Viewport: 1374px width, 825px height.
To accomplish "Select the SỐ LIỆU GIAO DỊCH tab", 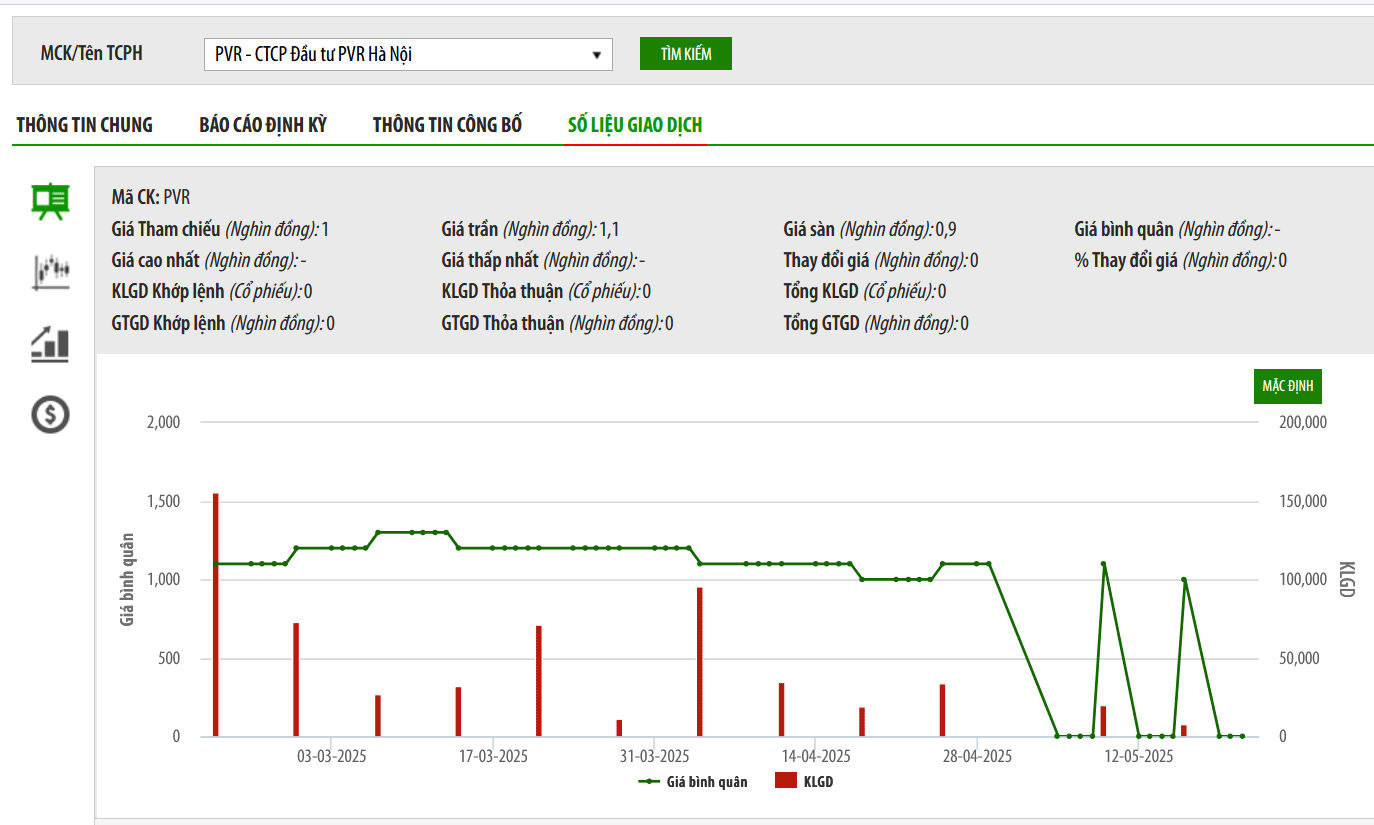I will [x=635, y=125].
